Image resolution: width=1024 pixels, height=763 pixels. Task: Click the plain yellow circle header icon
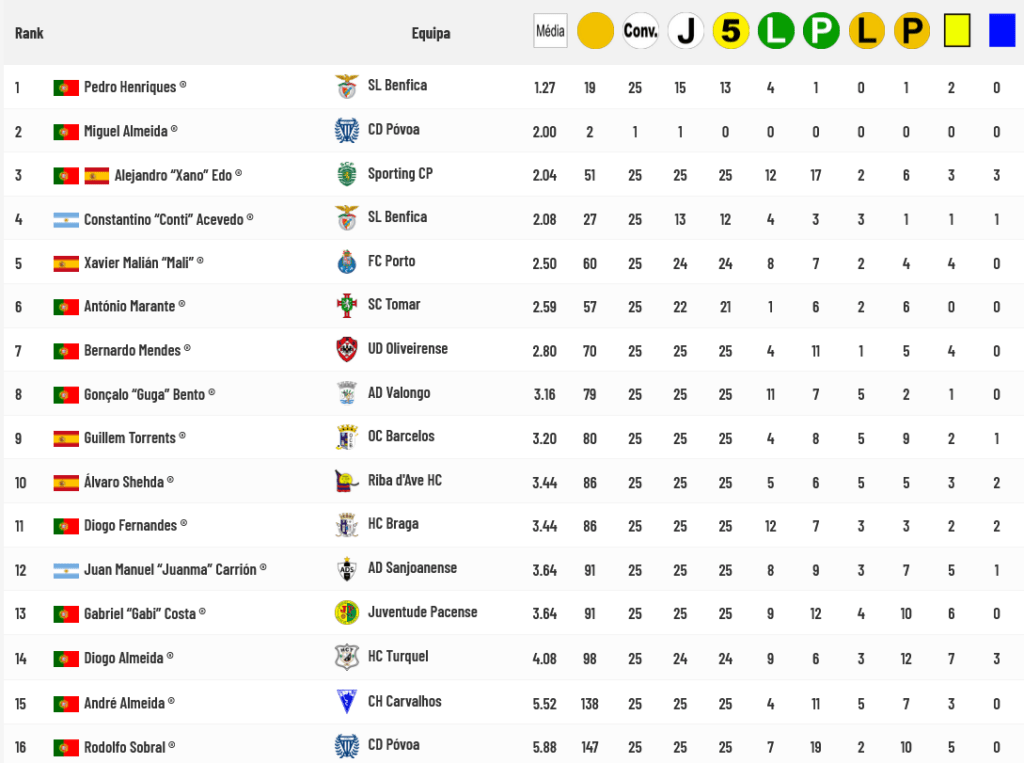tap(595, 31)
